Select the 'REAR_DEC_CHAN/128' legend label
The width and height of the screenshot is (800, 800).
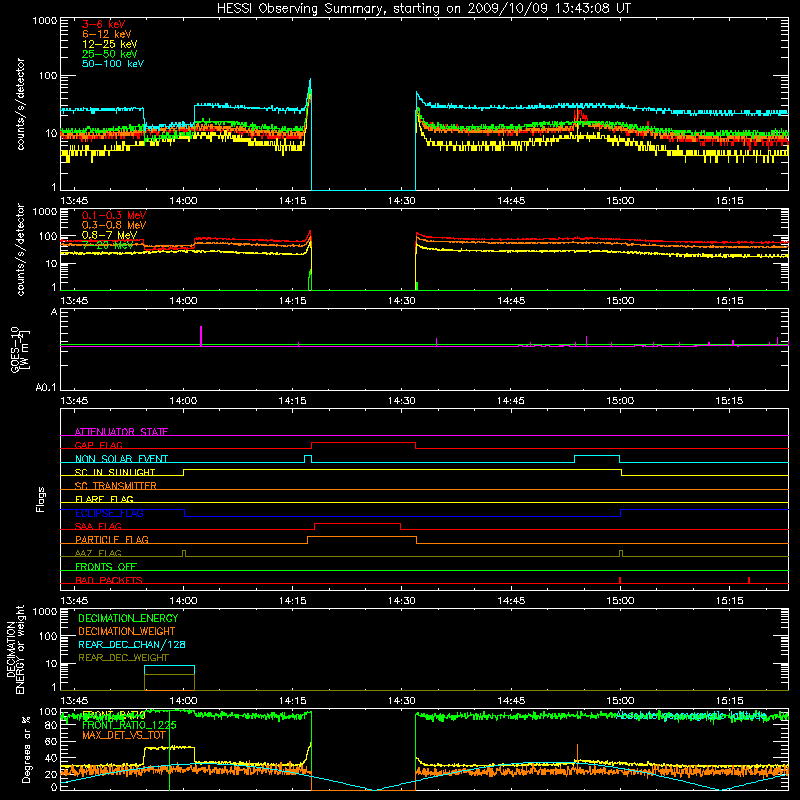(132, 645)
